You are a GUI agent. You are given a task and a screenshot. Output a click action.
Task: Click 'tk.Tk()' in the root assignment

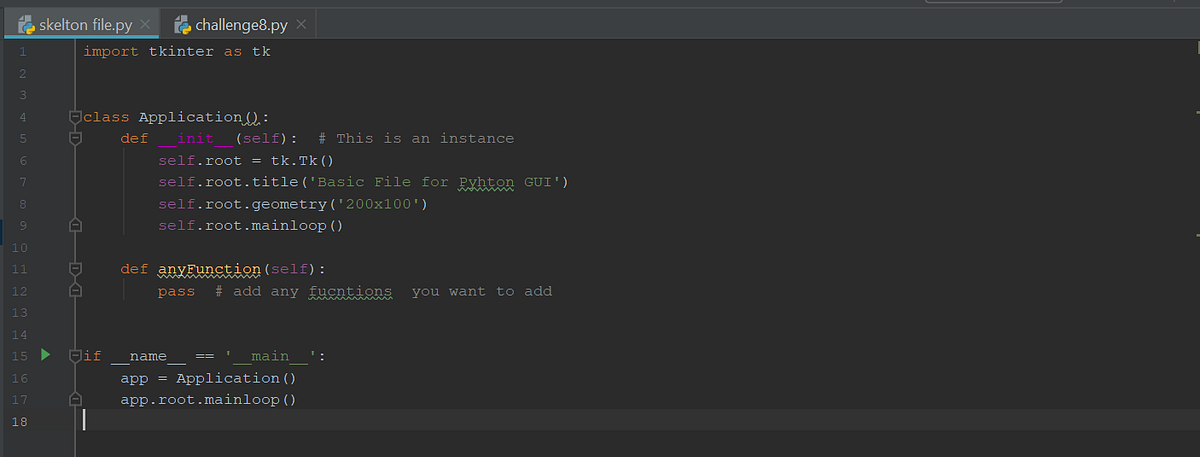(x=301, y=160)
